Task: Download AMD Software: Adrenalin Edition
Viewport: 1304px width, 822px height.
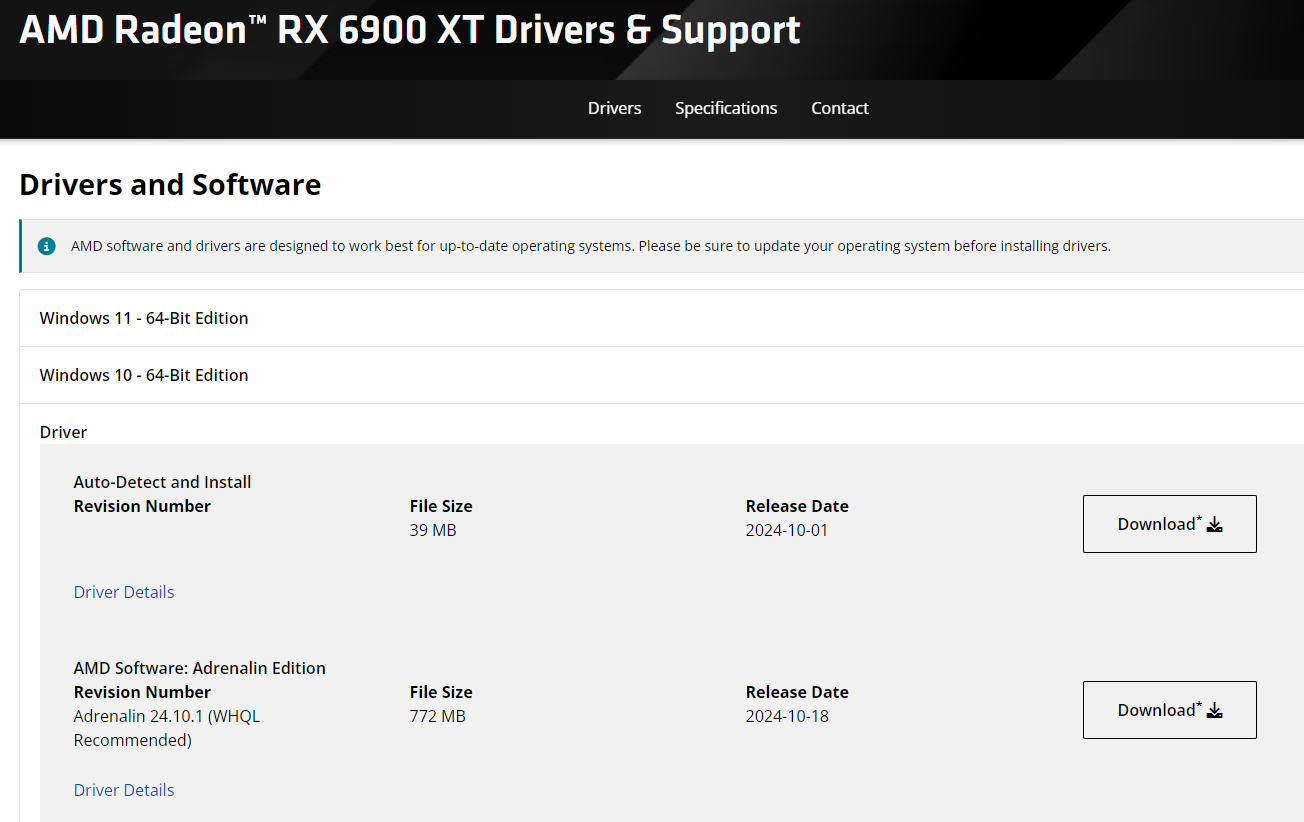Action: (1170, 710)
